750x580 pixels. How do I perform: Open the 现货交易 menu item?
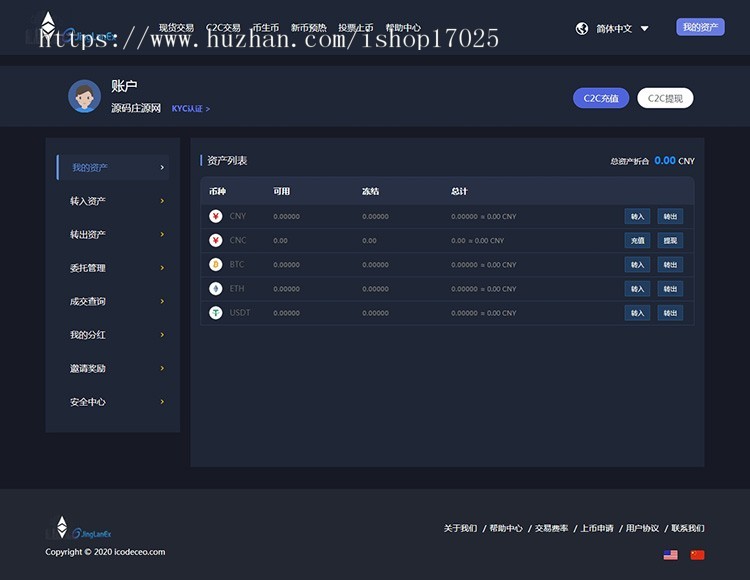click(x=176, y=28)
